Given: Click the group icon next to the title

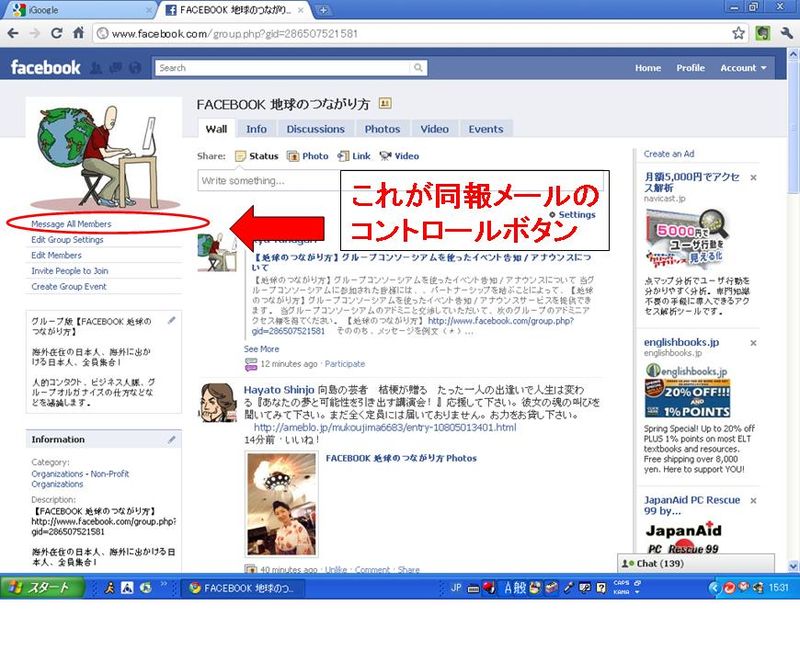Looking at the screenshot, I should 385,104.
